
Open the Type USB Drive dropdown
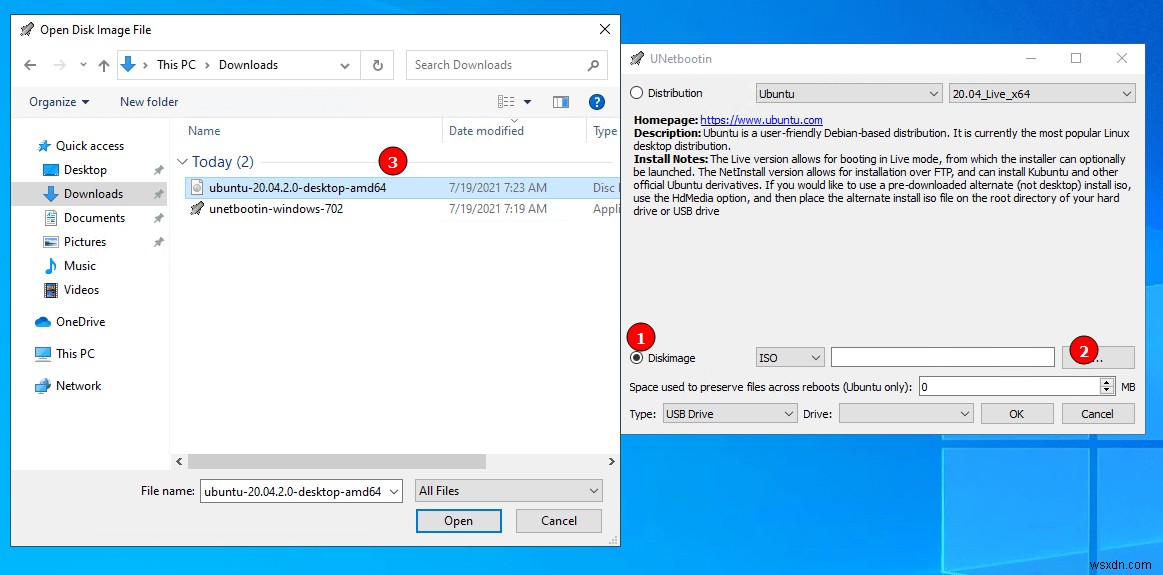click(x=730, y=414)
